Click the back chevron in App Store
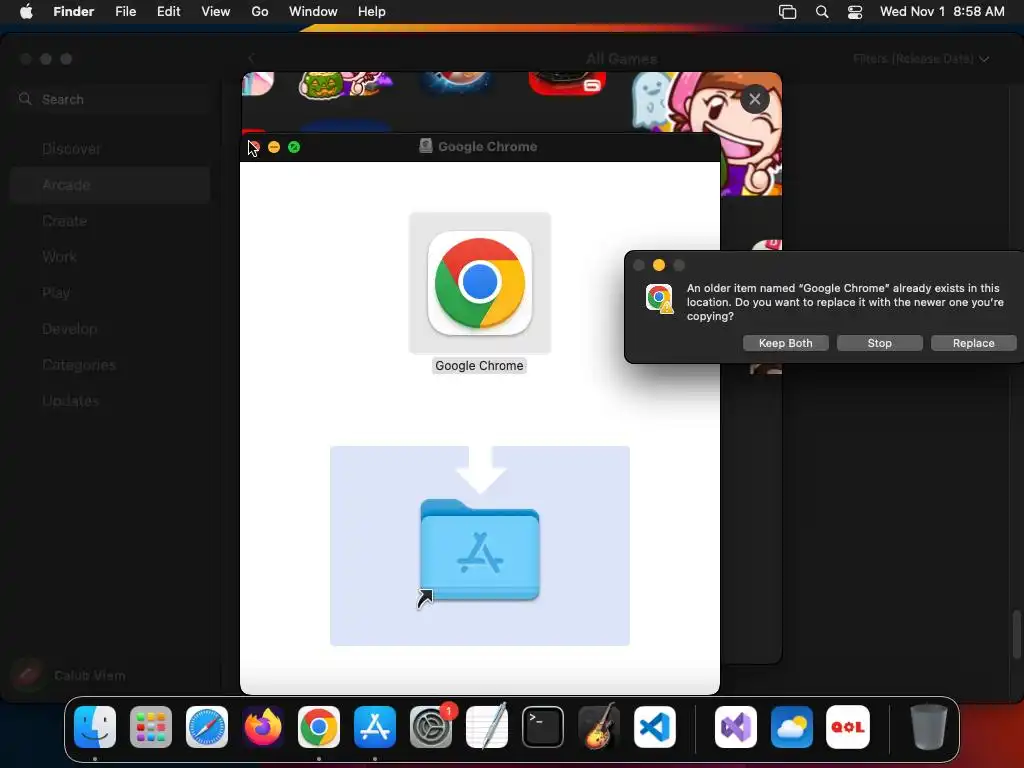Viewport: 1024px width, 768px height. coord(251,58)
